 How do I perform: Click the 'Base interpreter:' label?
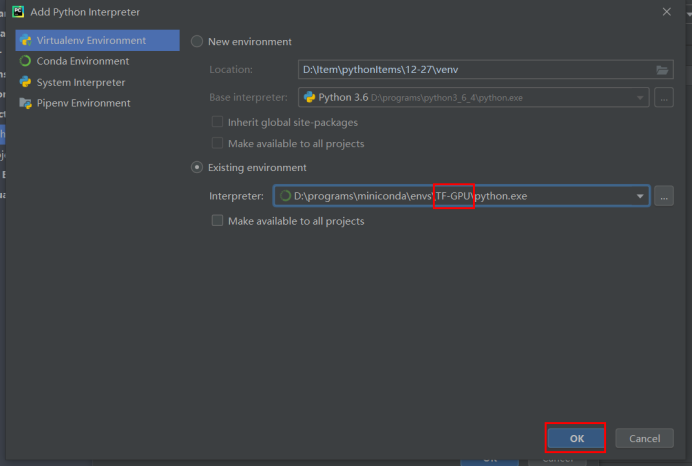tap(248, 97)
